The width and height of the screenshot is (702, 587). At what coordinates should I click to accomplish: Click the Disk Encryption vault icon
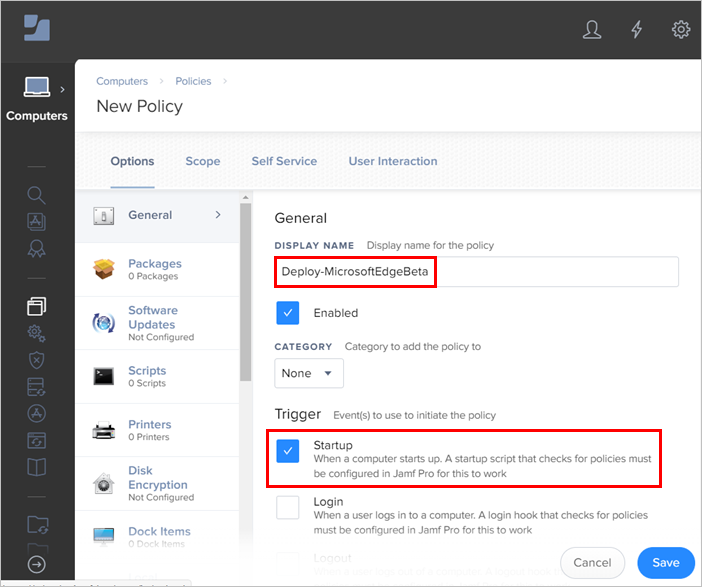(103, 484)
